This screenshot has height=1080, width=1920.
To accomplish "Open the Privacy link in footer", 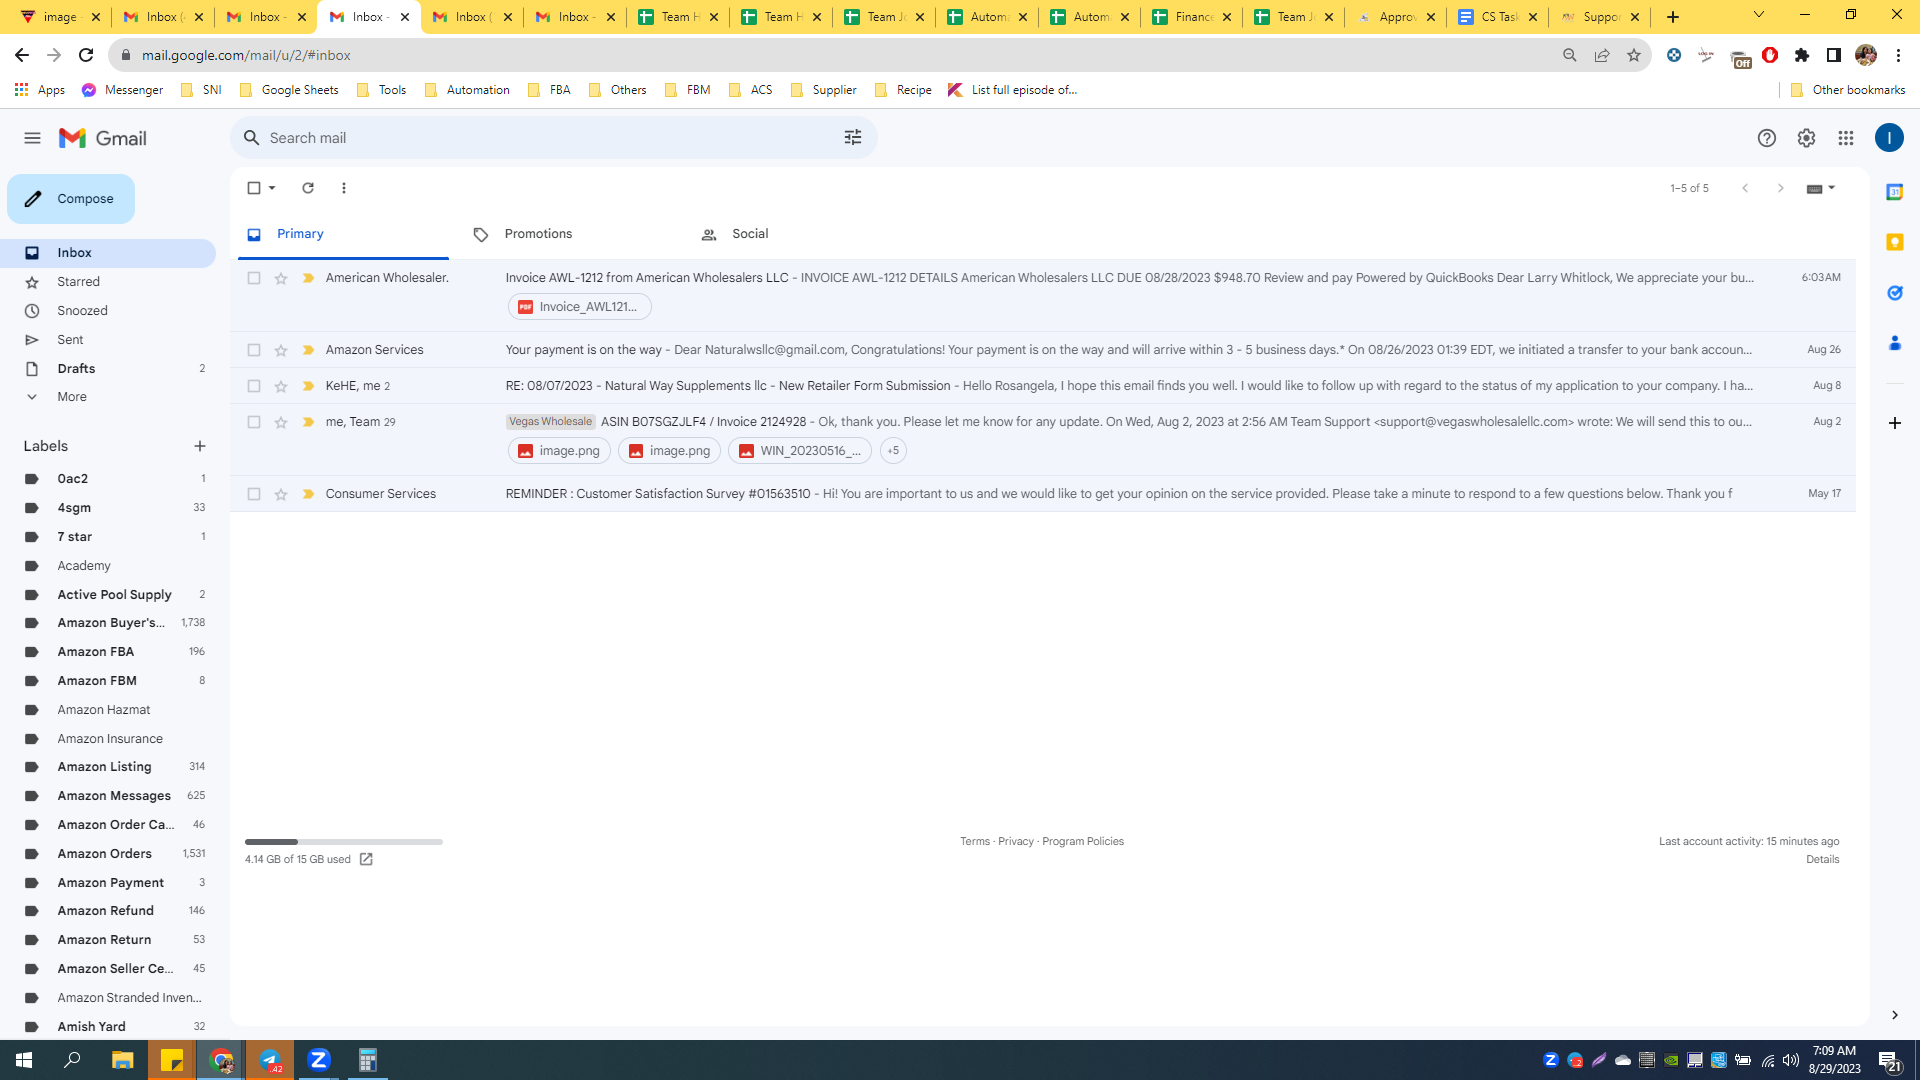I will coord(1015,842).
